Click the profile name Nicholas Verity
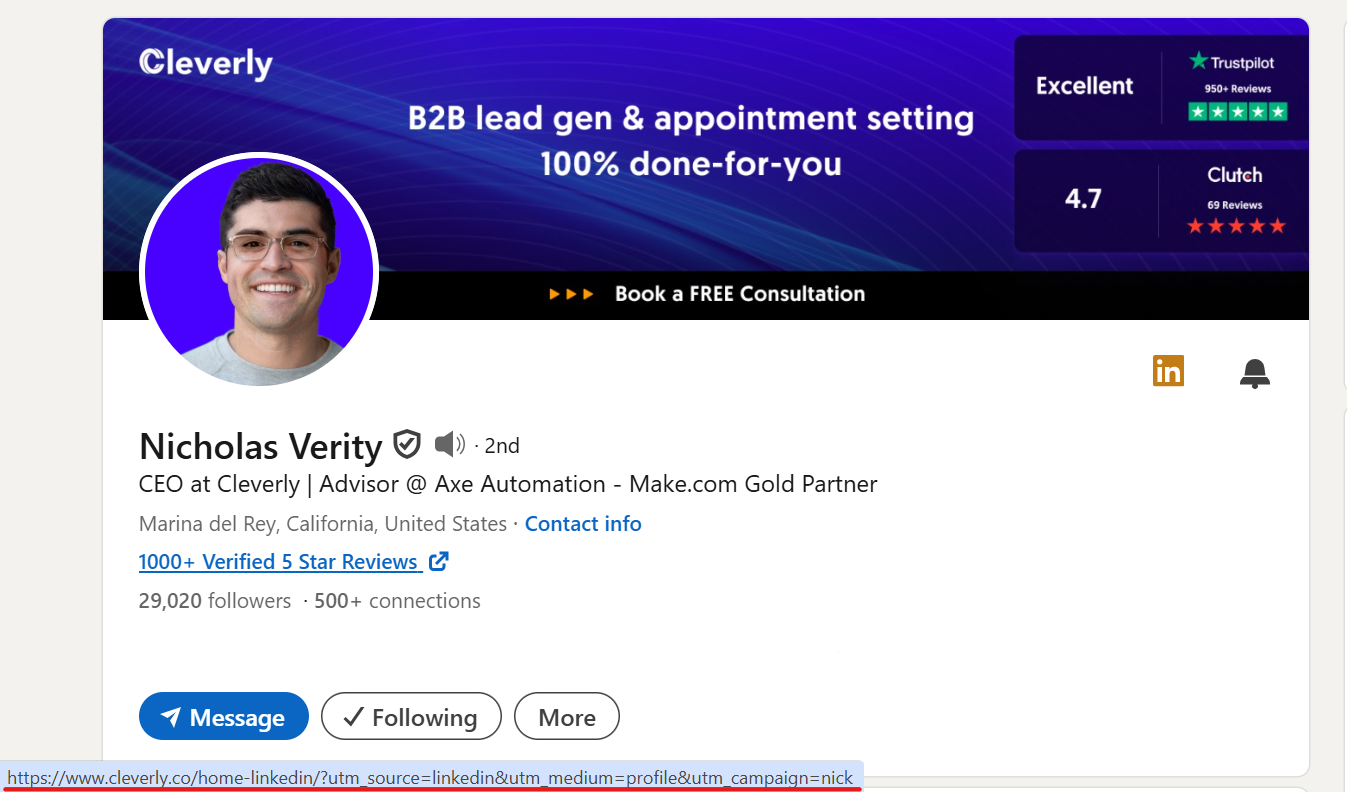1347x792 pixels. pyautogui.click(x=261, y=446)
